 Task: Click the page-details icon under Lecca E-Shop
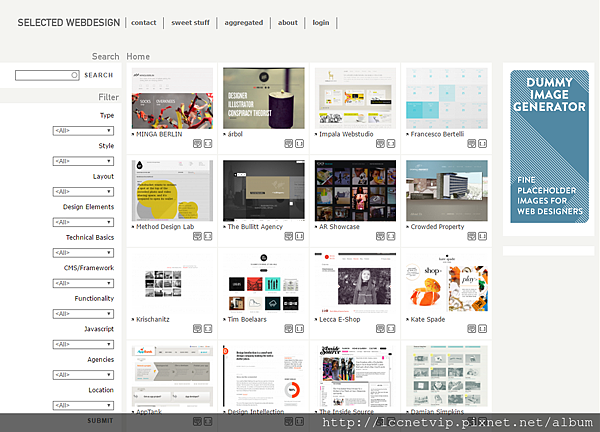[380, 328]
